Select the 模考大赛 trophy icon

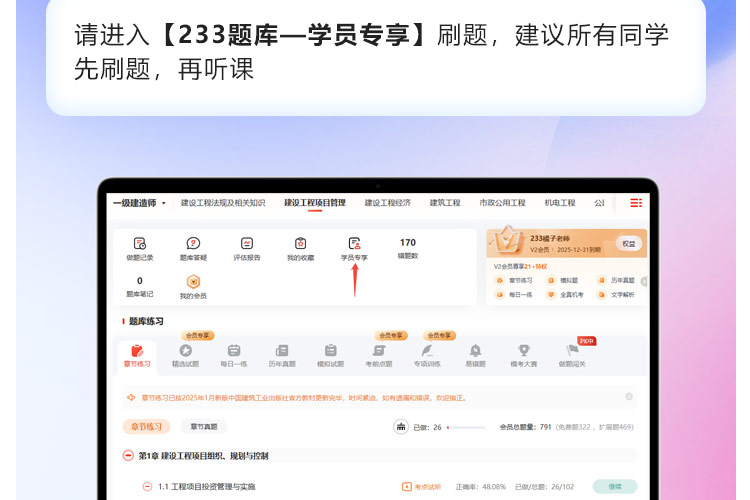pyautogui.click(x=524, y=351)
